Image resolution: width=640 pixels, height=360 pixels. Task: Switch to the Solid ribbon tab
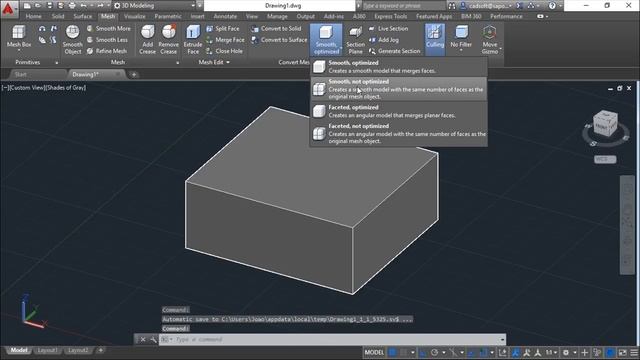pos(58,16)
